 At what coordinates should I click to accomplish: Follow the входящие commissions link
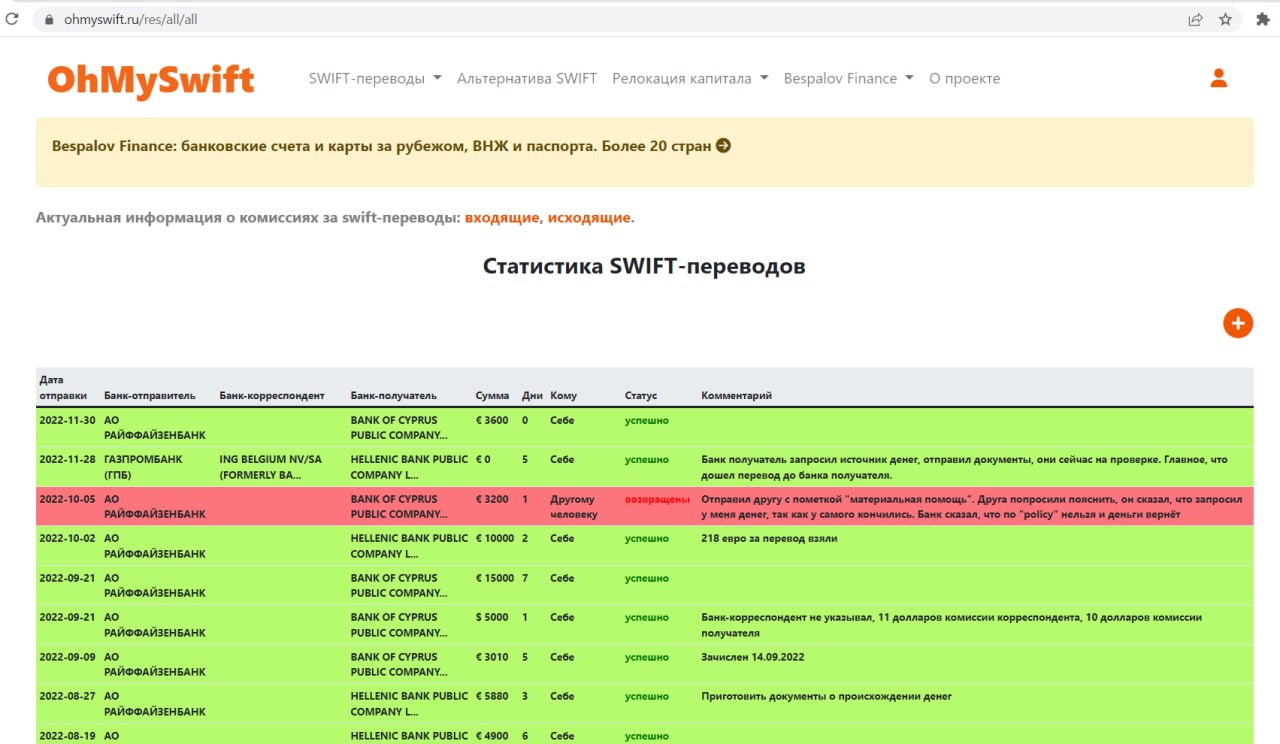click(x=502, y=217)
